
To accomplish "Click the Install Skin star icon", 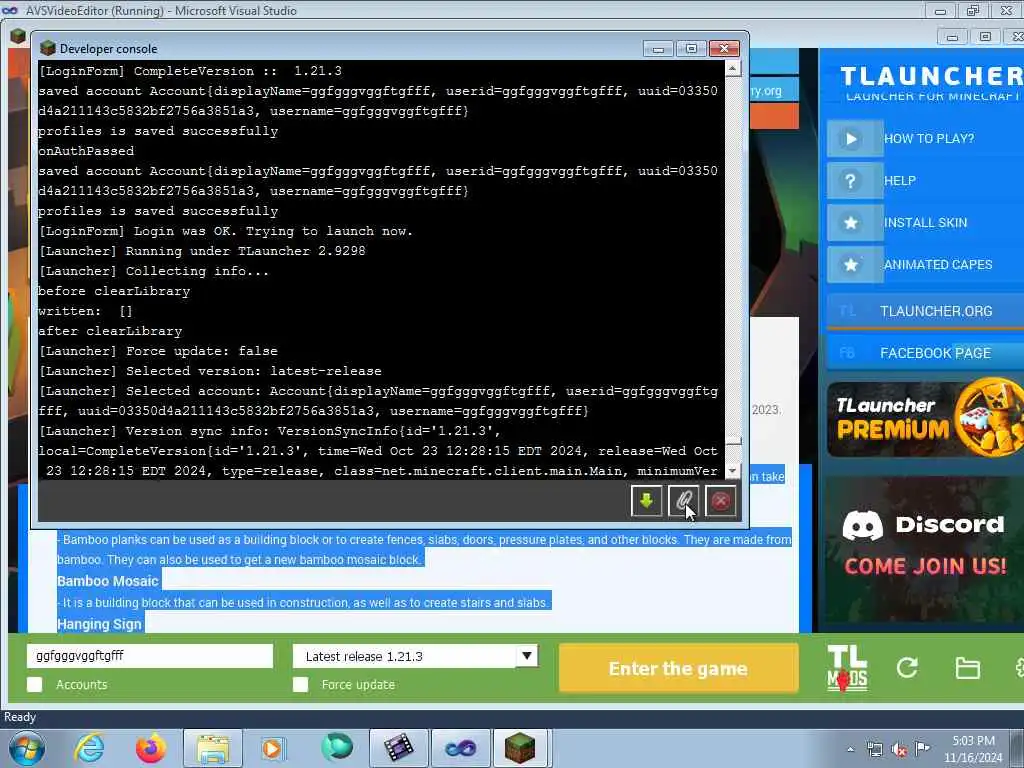I will pos(851,223).
